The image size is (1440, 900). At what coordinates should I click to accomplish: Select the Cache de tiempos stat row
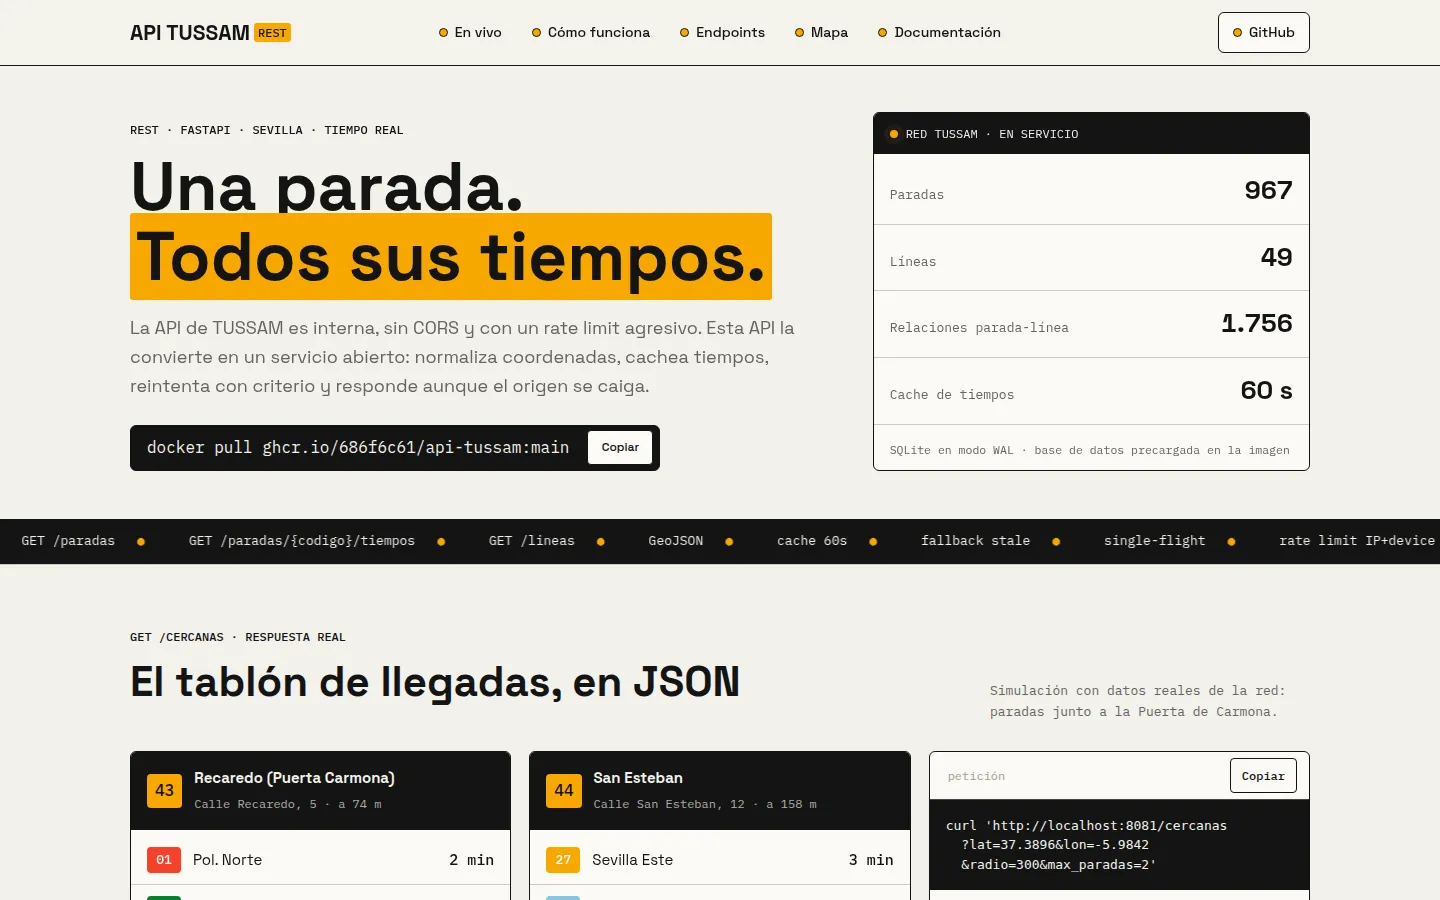[x=1091, y=391]
